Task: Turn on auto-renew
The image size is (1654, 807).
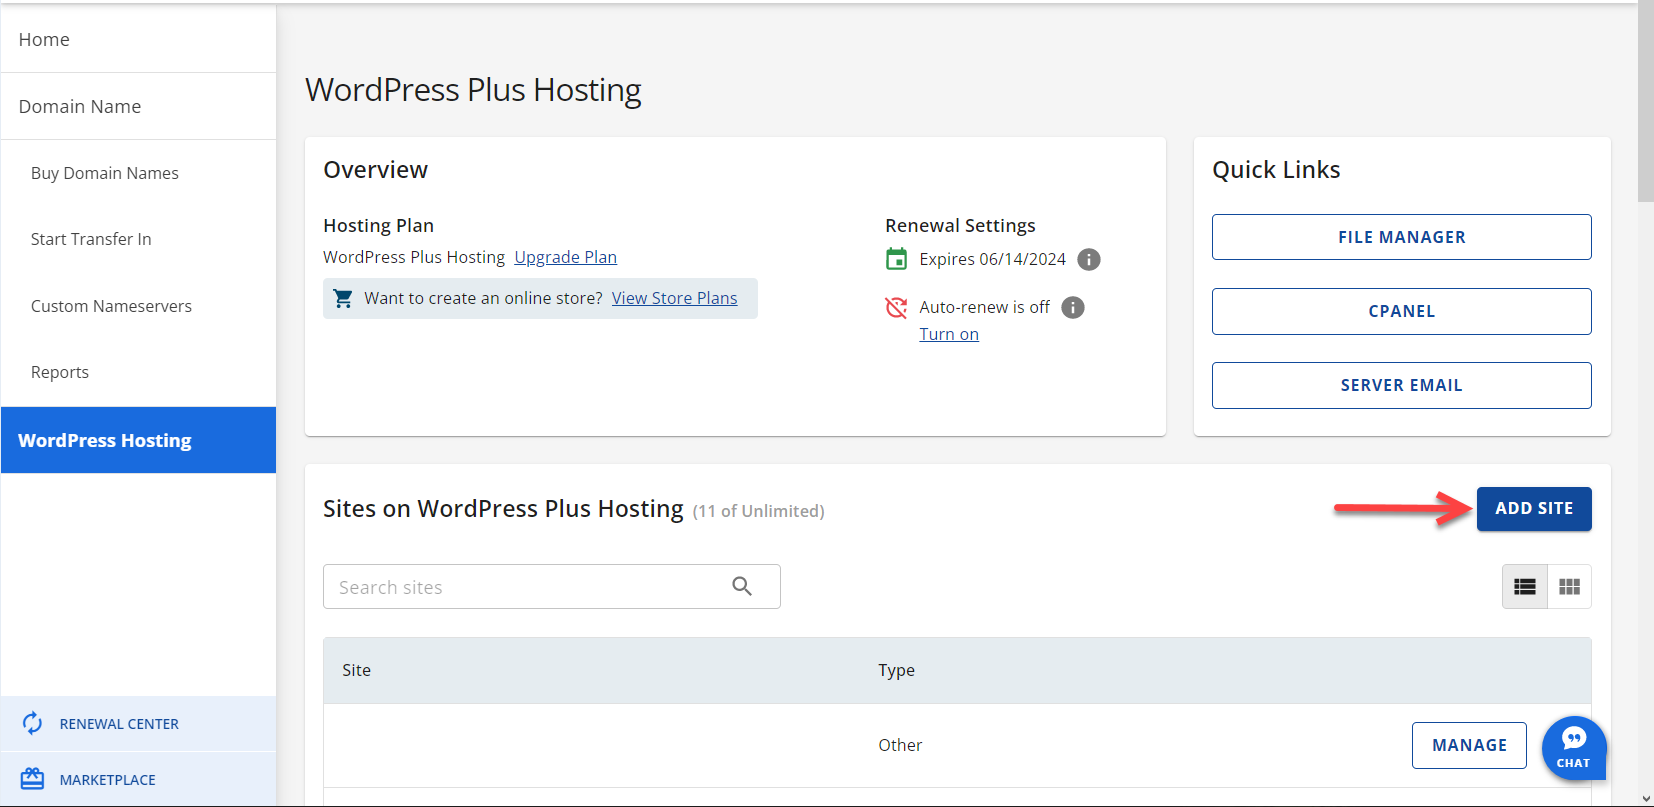Action: [949, 334]
